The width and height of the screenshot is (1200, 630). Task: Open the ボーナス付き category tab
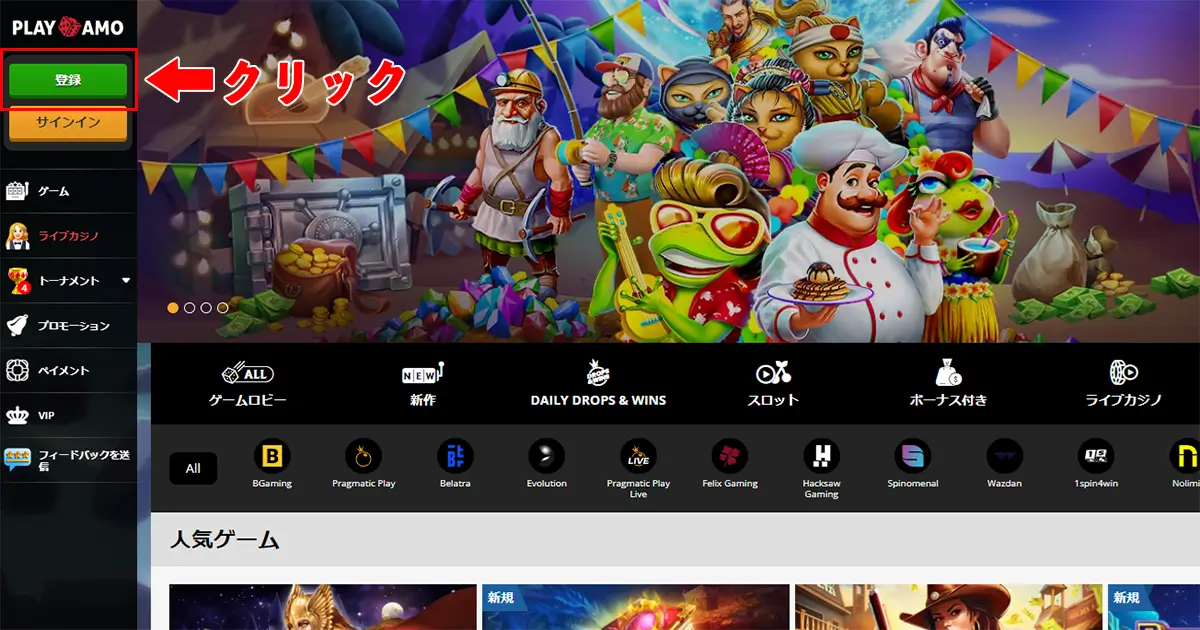[x=948, y=385]
